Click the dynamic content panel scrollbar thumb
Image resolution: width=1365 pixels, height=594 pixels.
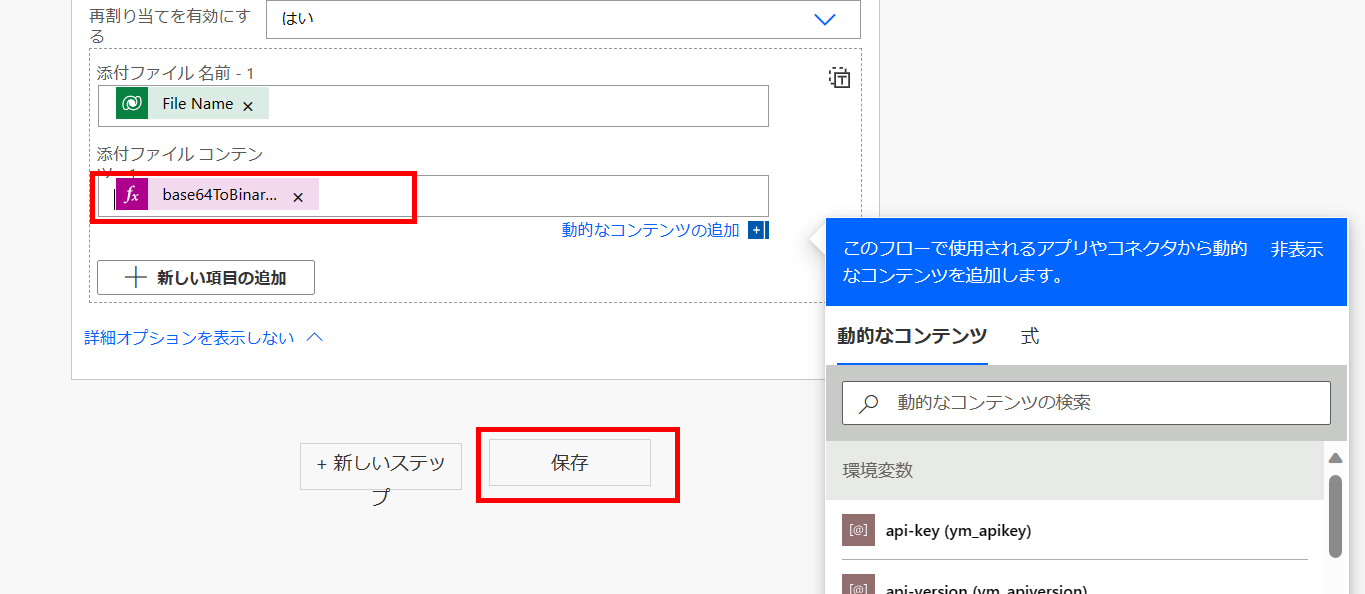click(1335, 515)
